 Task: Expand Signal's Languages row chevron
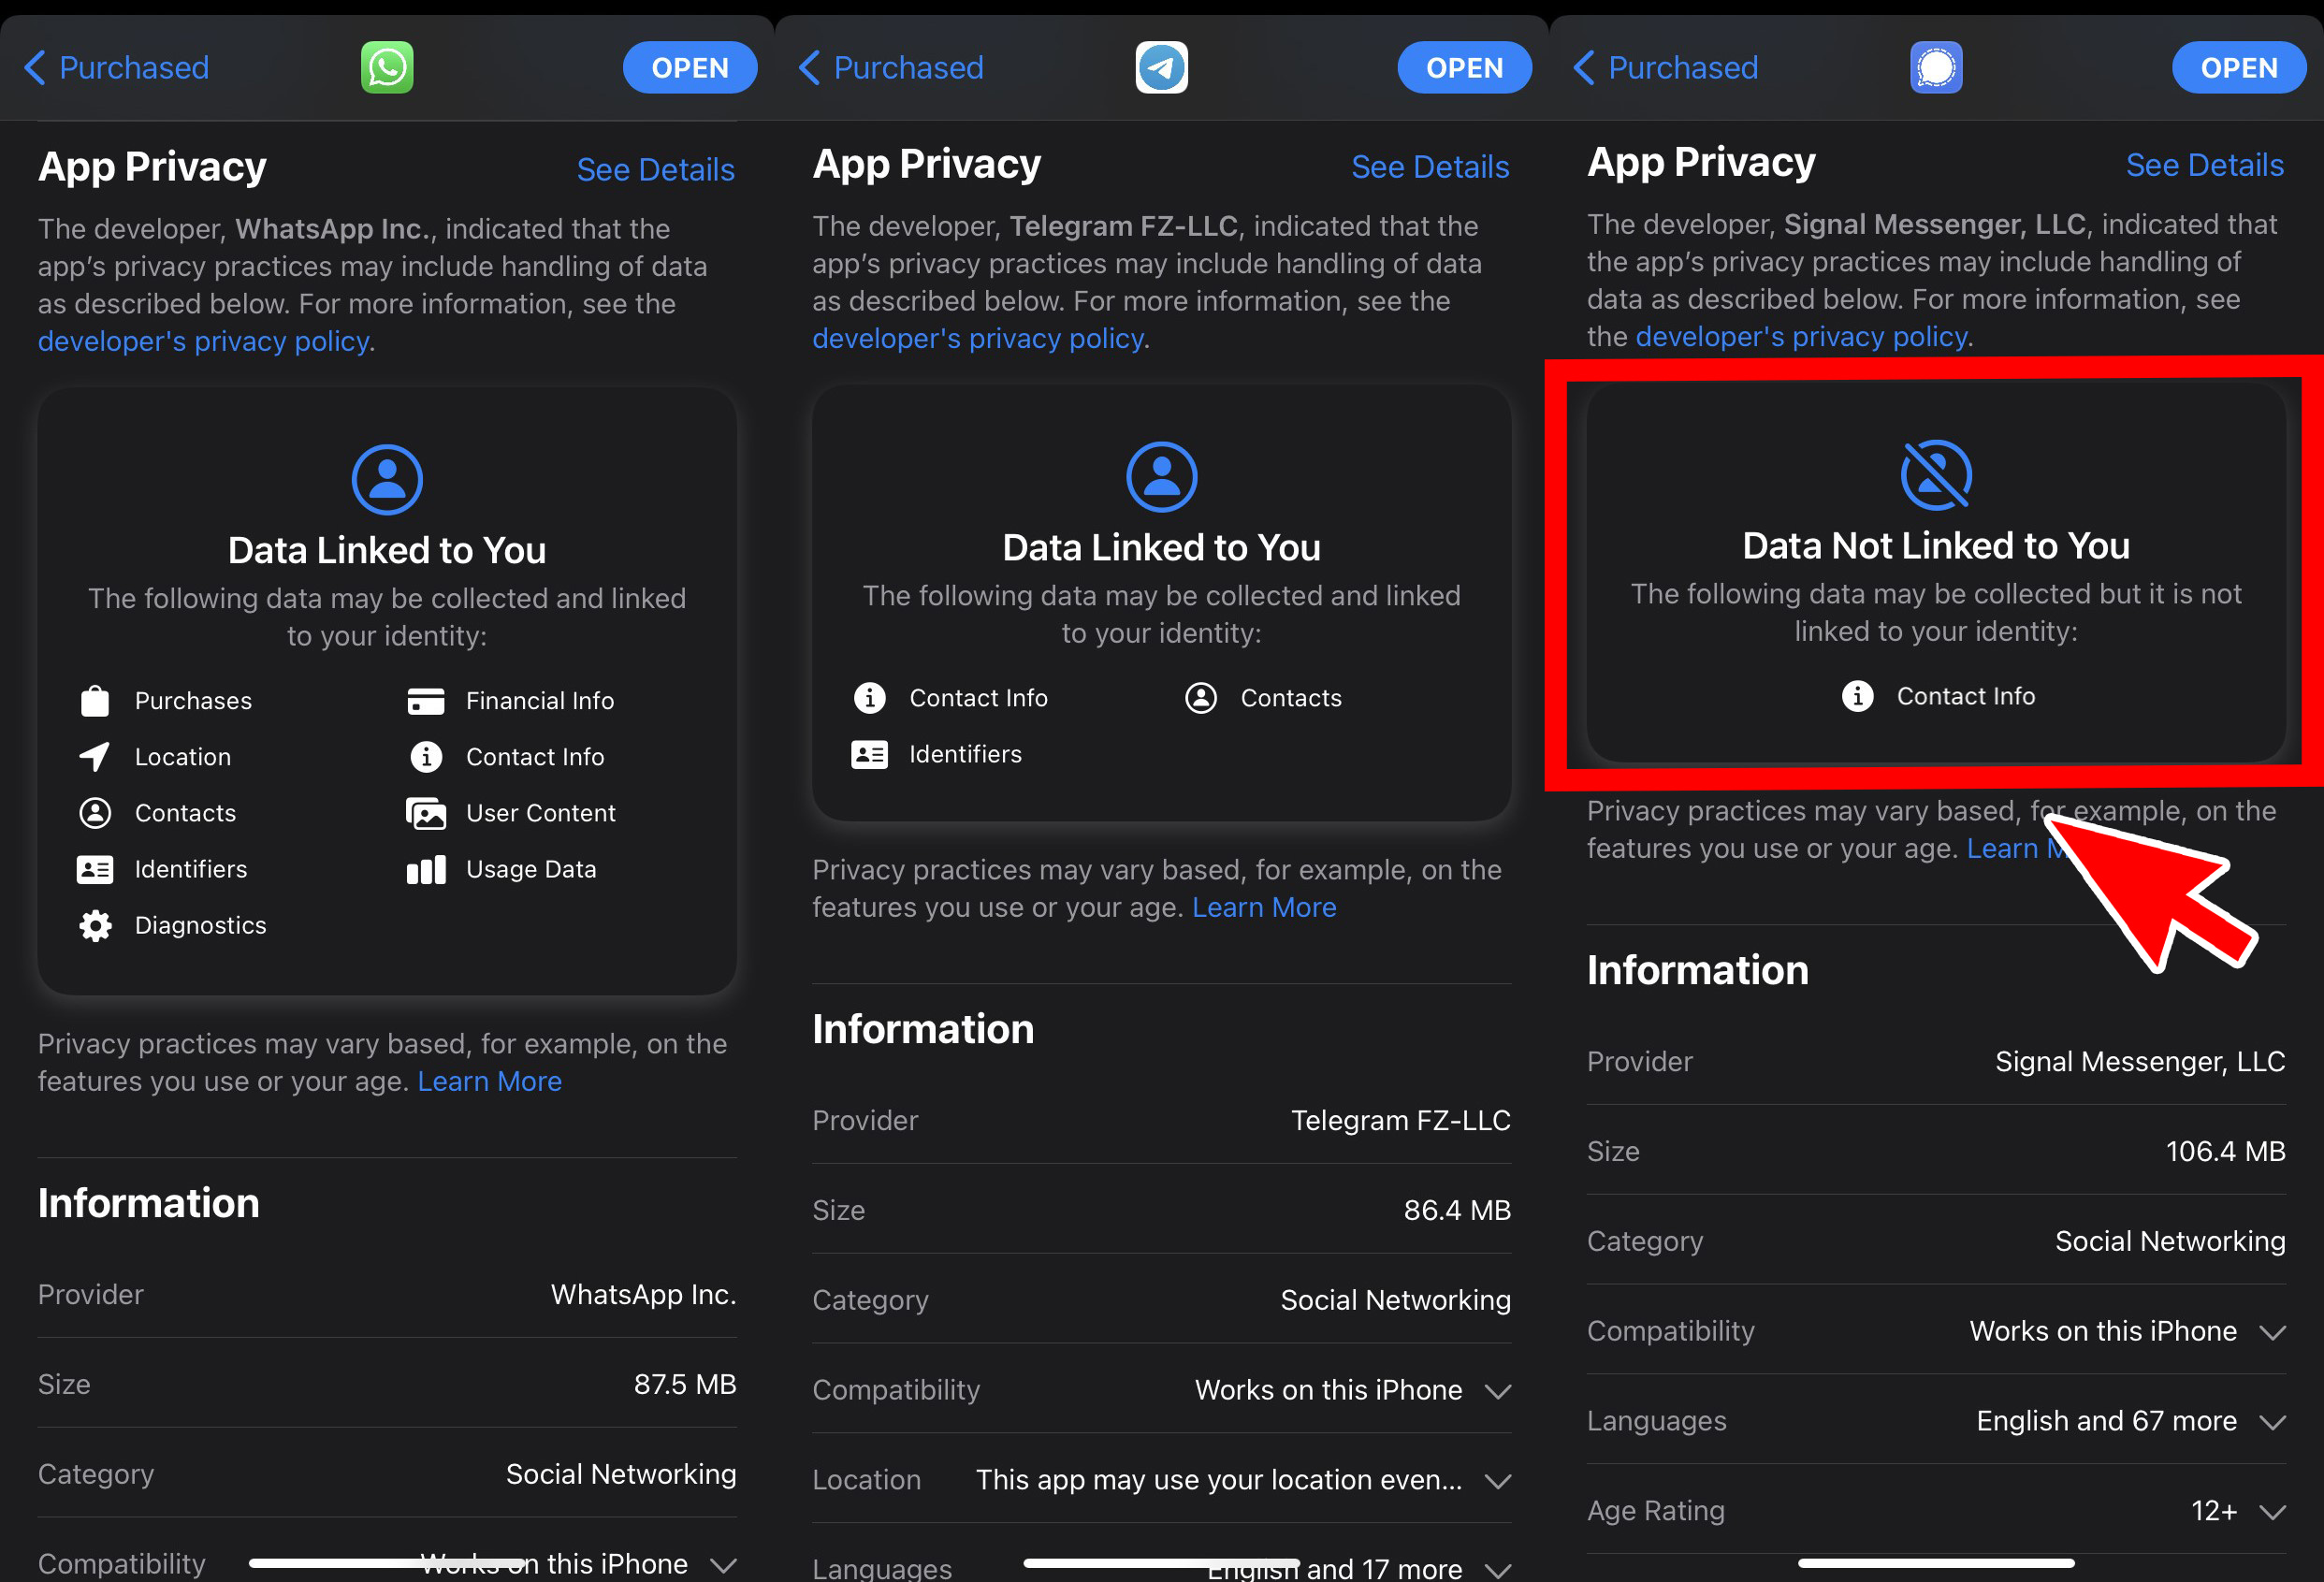pos(2272,1421)
